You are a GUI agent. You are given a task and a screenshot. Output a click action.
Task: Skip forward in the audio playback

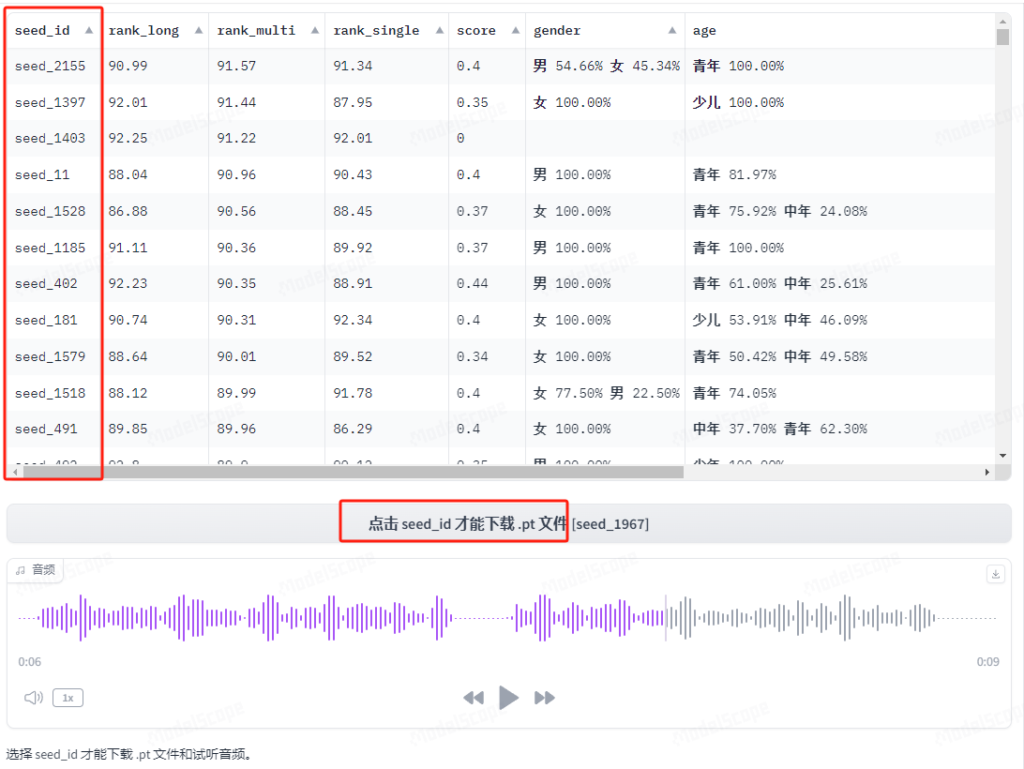click(x=543, y=698)
